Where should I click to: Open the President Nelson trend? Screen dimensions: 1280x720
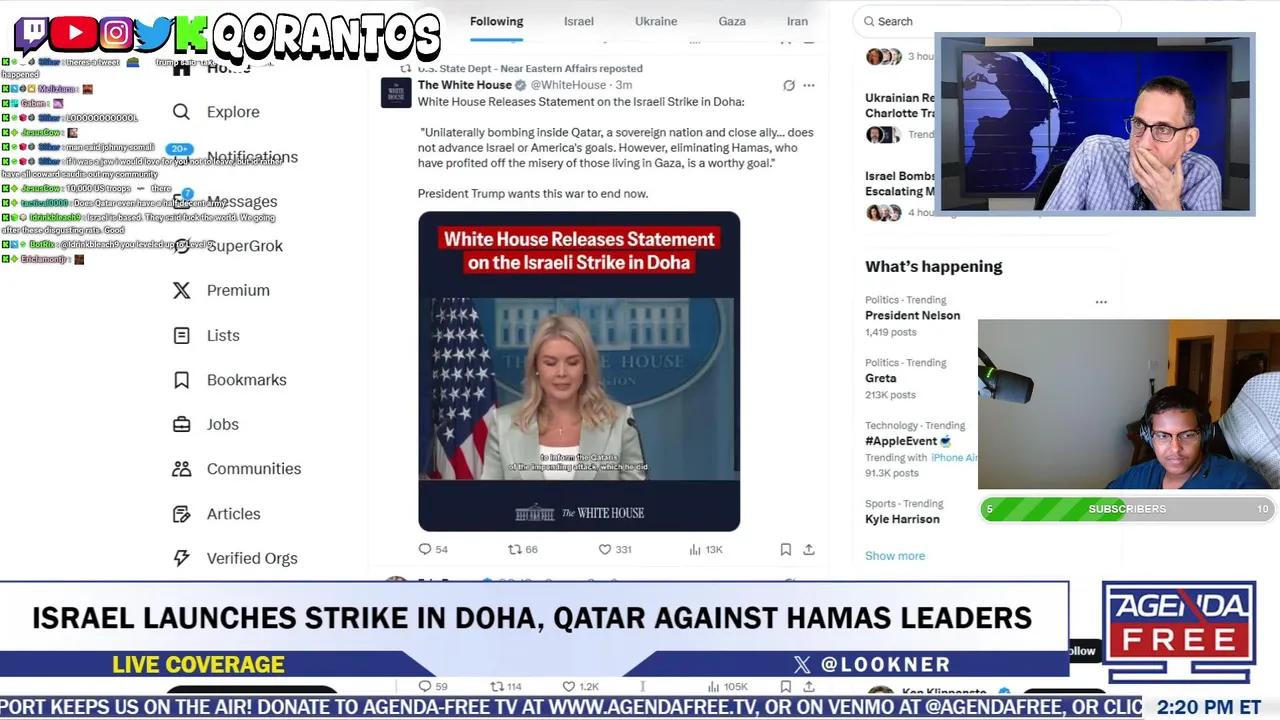(912, 315)
